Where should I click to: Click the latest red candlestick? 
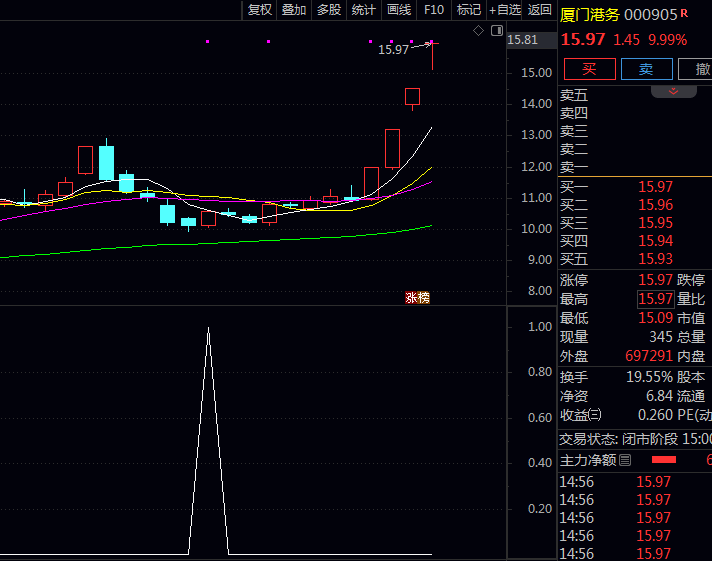[432, 56]
